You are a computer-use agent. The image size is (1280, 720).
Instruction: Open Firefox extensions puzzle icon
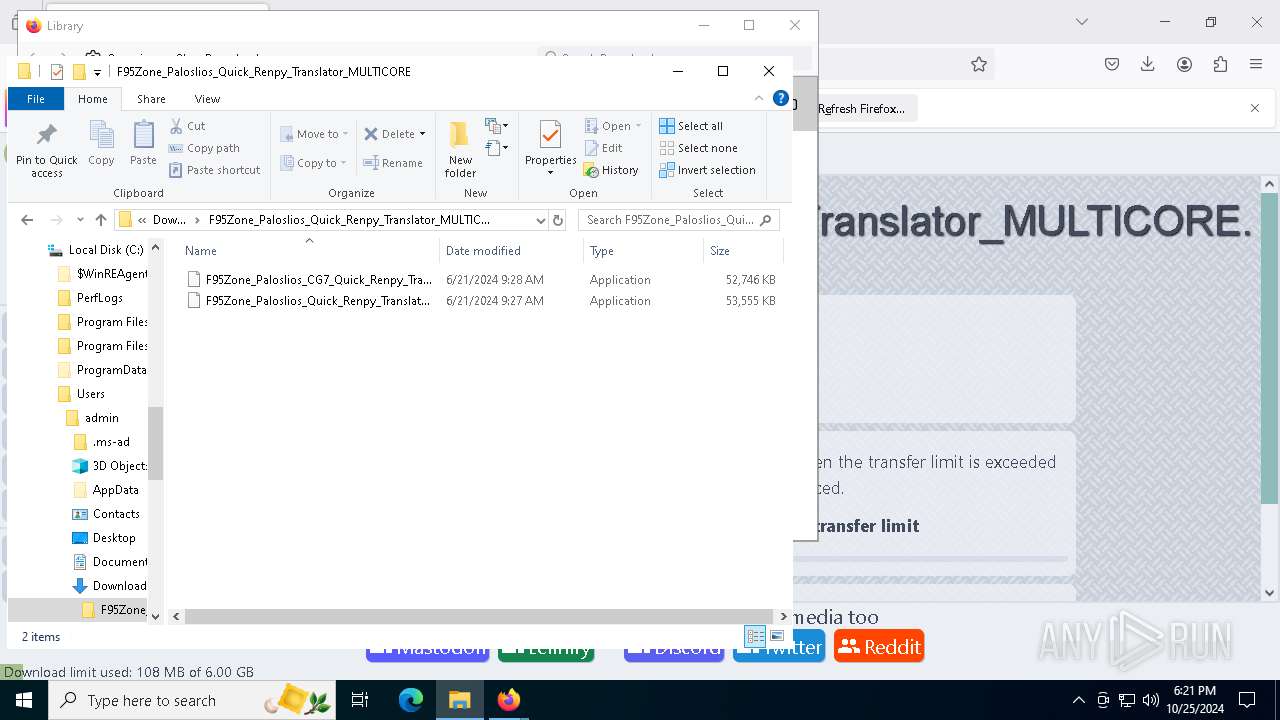pos(1220,64)
